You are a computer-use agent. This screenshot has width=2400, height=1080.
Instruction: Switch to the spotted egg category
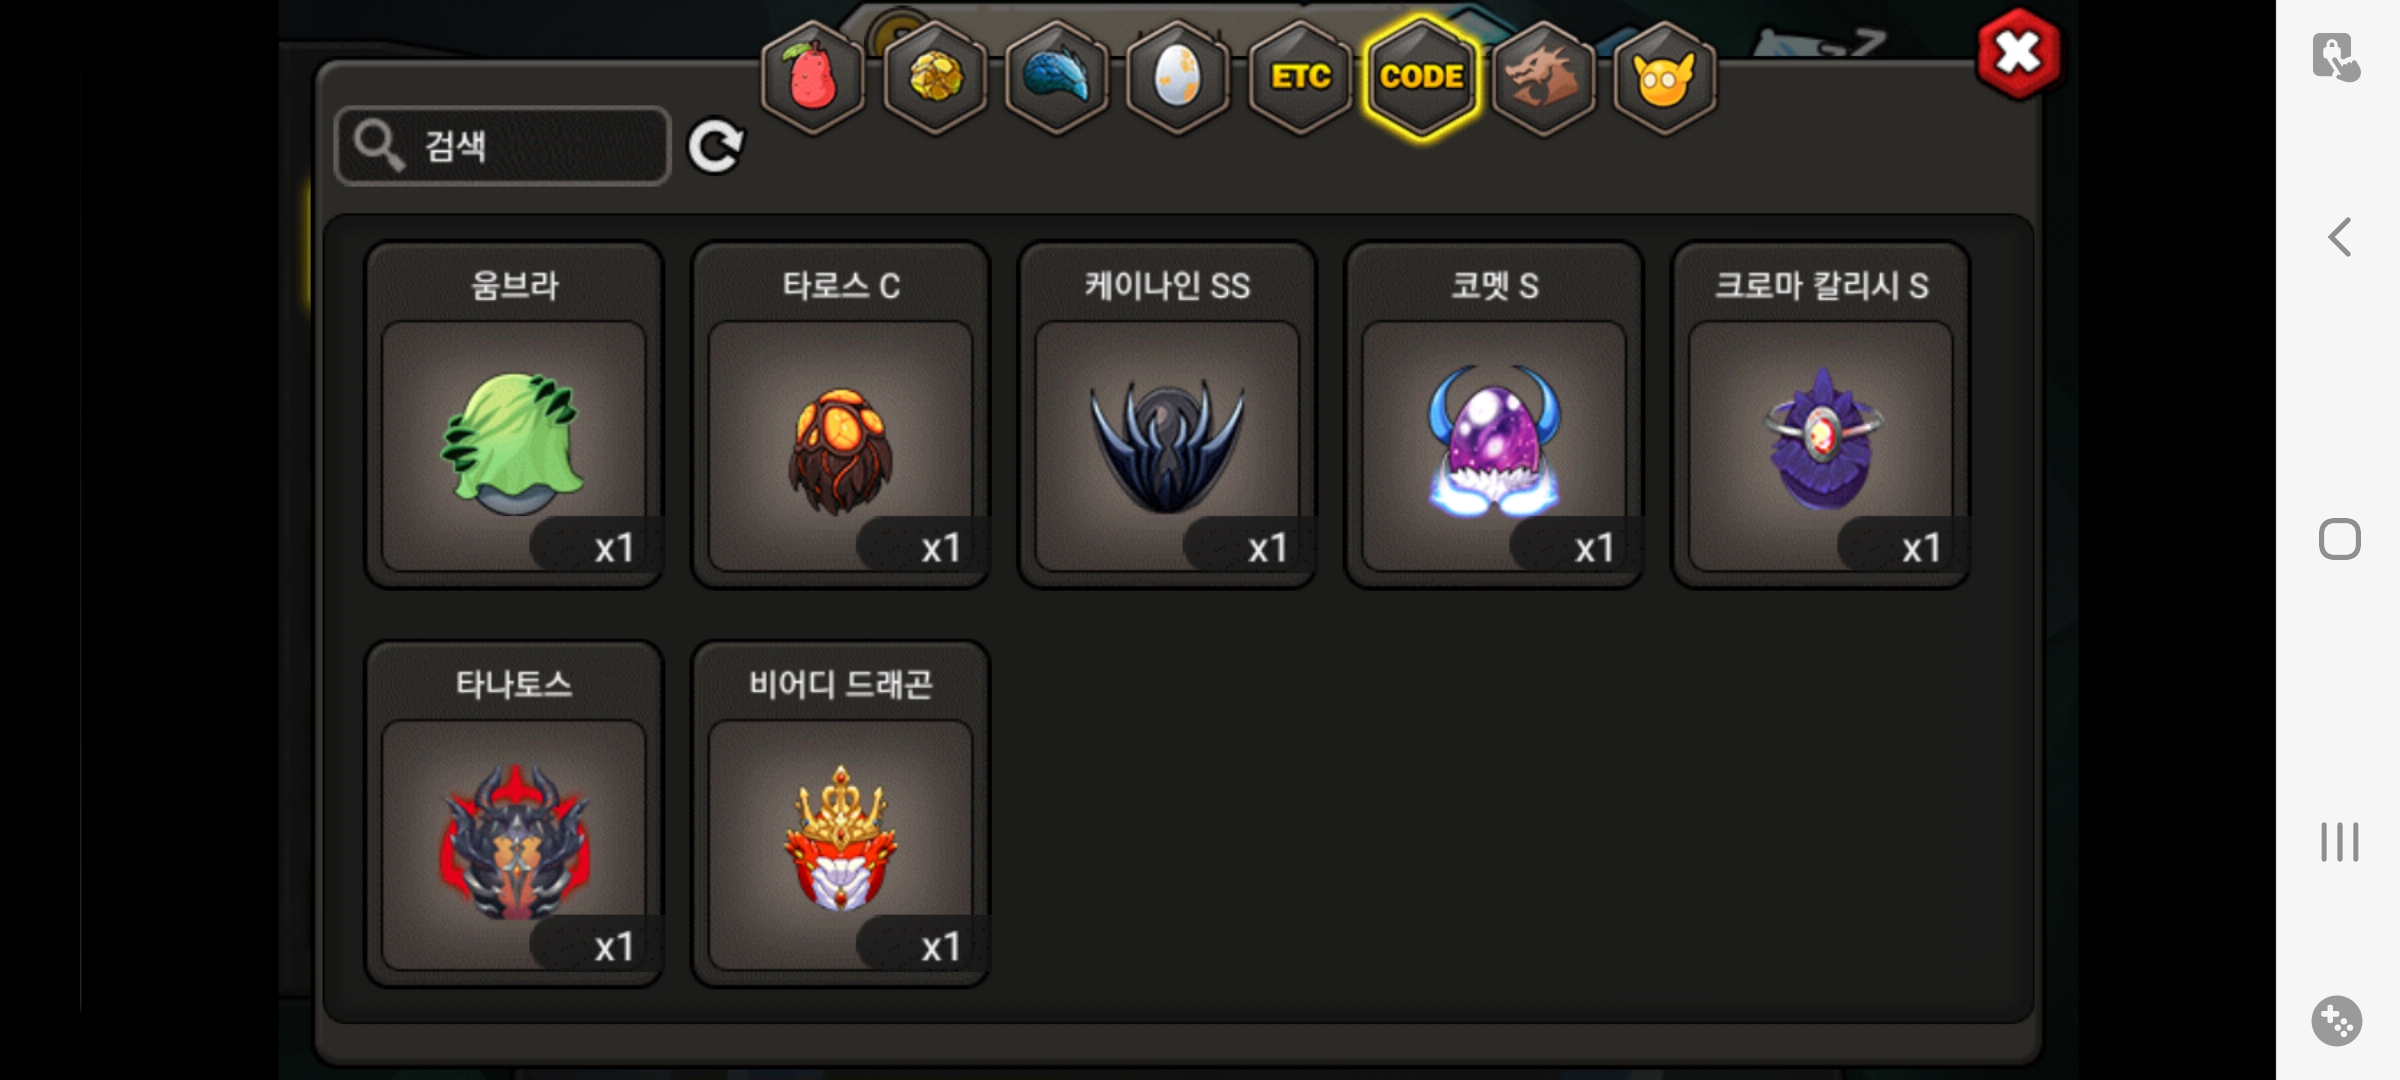click(1178, 78)
